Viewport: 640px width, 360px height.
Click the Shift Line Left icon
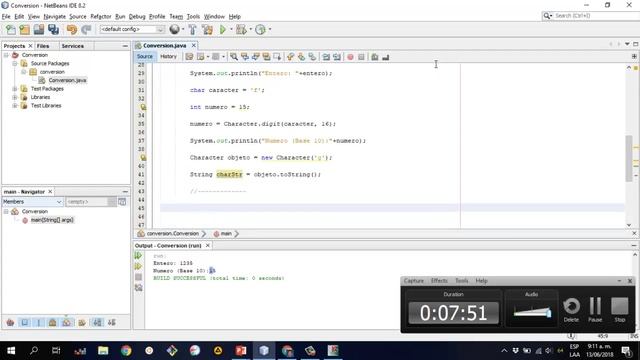[x=326, y=57]
